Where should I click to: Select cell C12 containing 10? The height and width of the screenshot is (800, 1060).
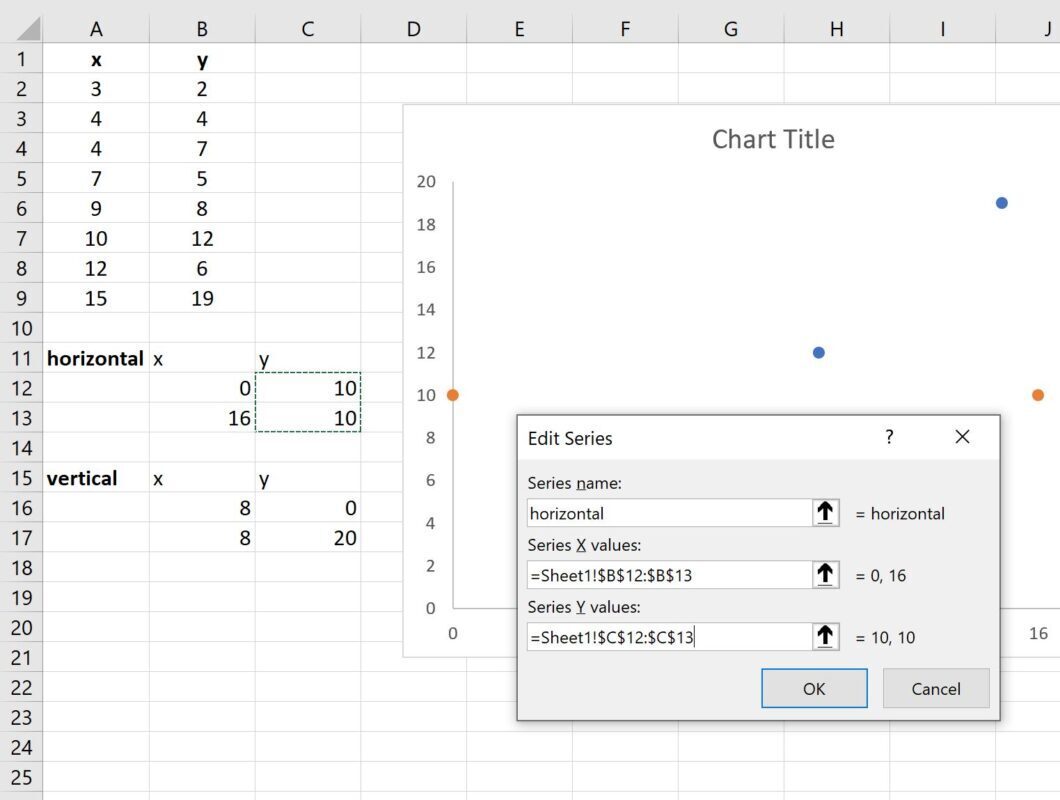308,388
